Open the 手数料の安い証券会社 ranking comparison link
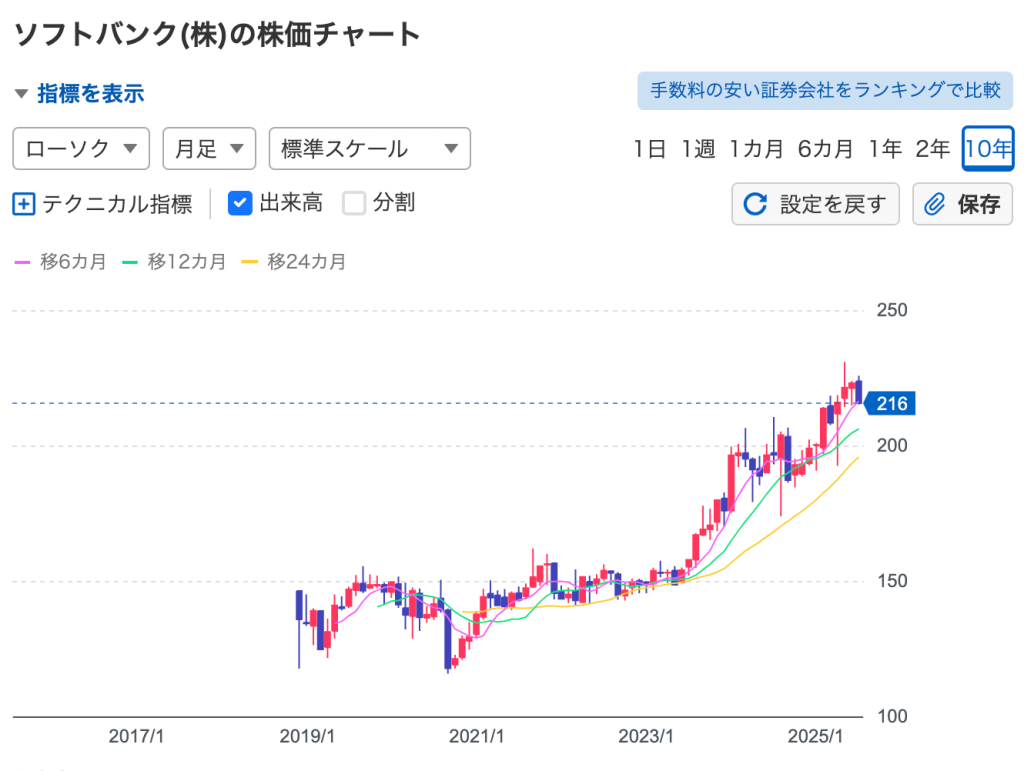The image size is (1024, 771). (825, 90)
